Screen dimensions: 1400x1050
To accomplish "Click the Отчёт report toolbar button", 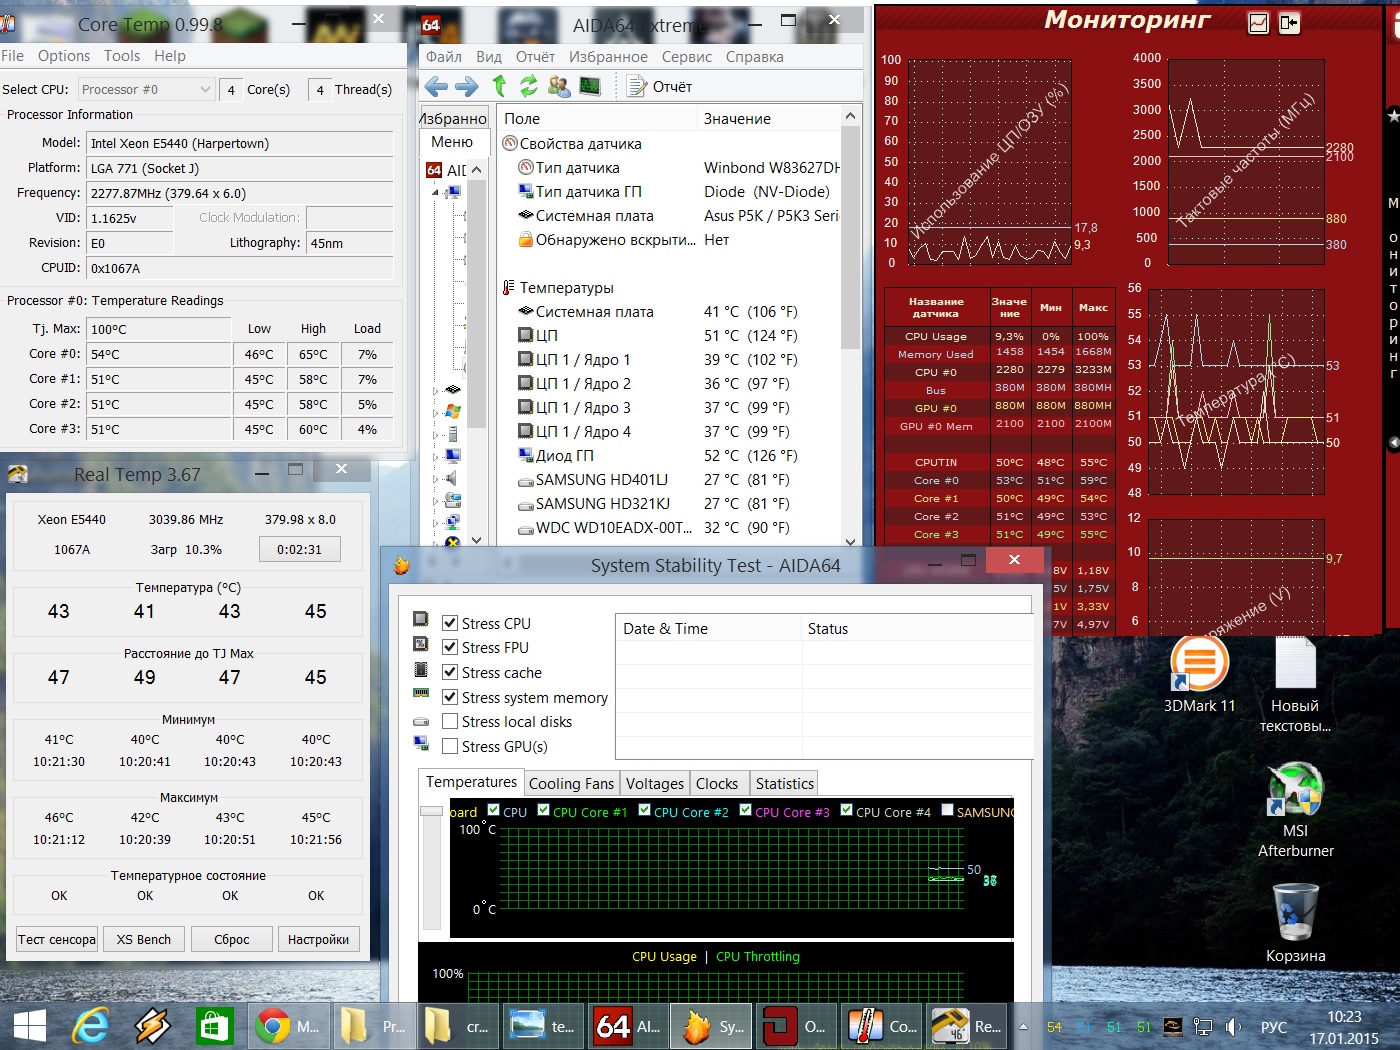I will [x=660, y=87].
